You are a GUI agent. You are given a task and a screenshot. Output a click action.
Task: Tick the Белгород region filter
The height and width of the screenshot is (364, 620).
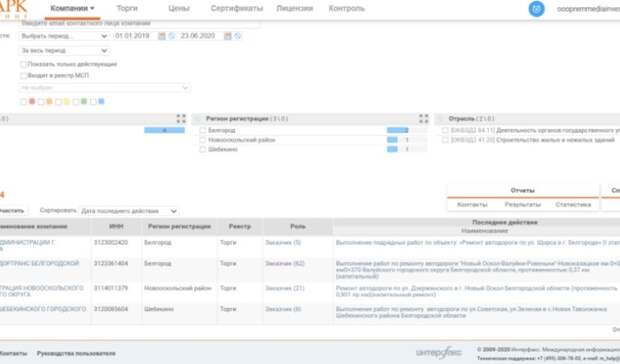203,130
